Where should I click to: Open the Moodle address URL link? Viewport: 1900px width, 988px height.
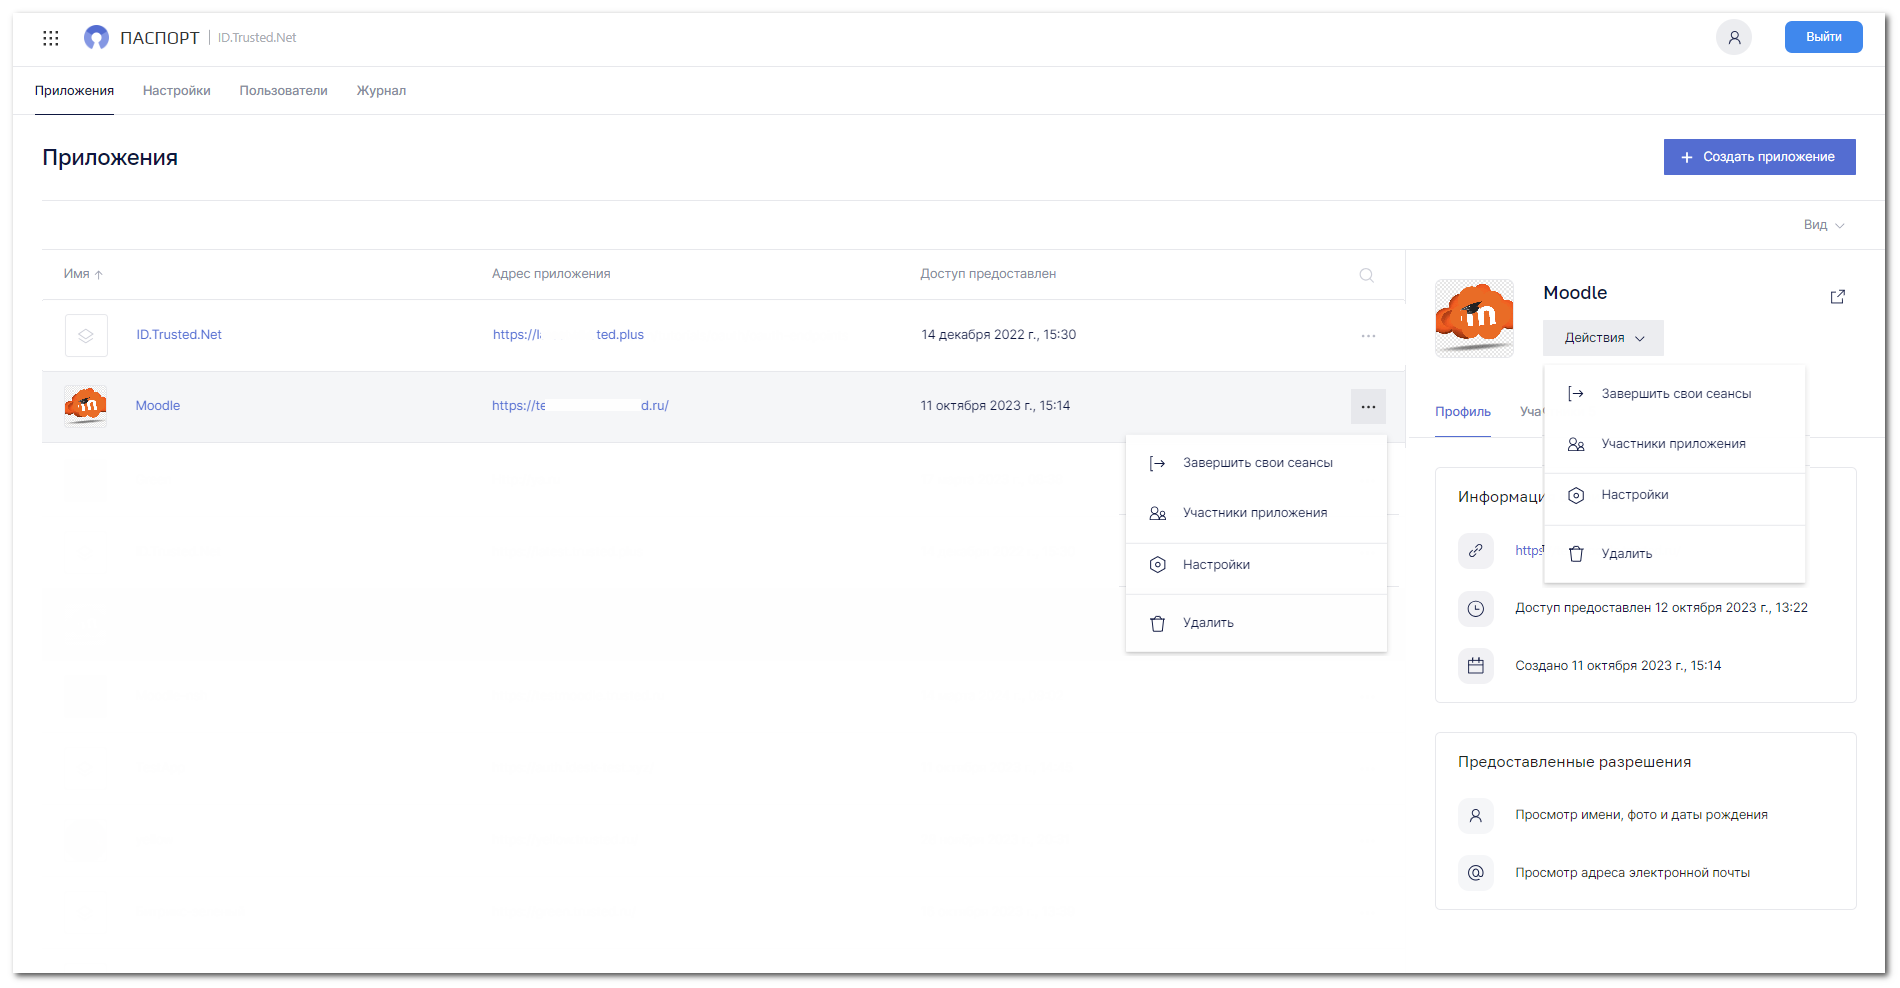click(580, 406)
